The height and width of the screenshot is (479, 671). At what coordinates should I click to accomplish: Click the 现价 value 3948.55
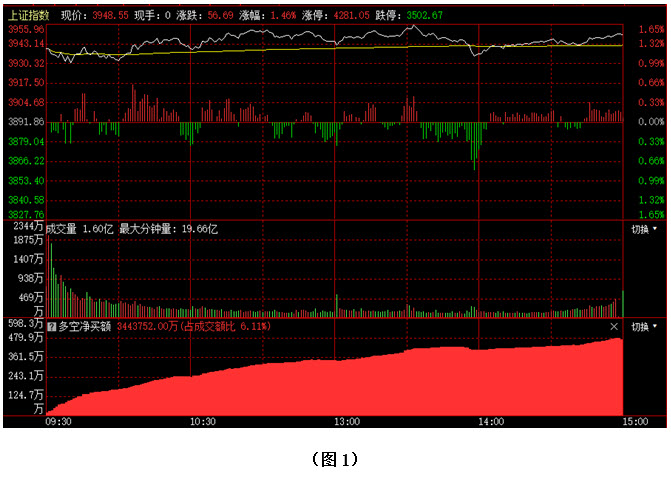pyautogui.click(x=110, y=16)
